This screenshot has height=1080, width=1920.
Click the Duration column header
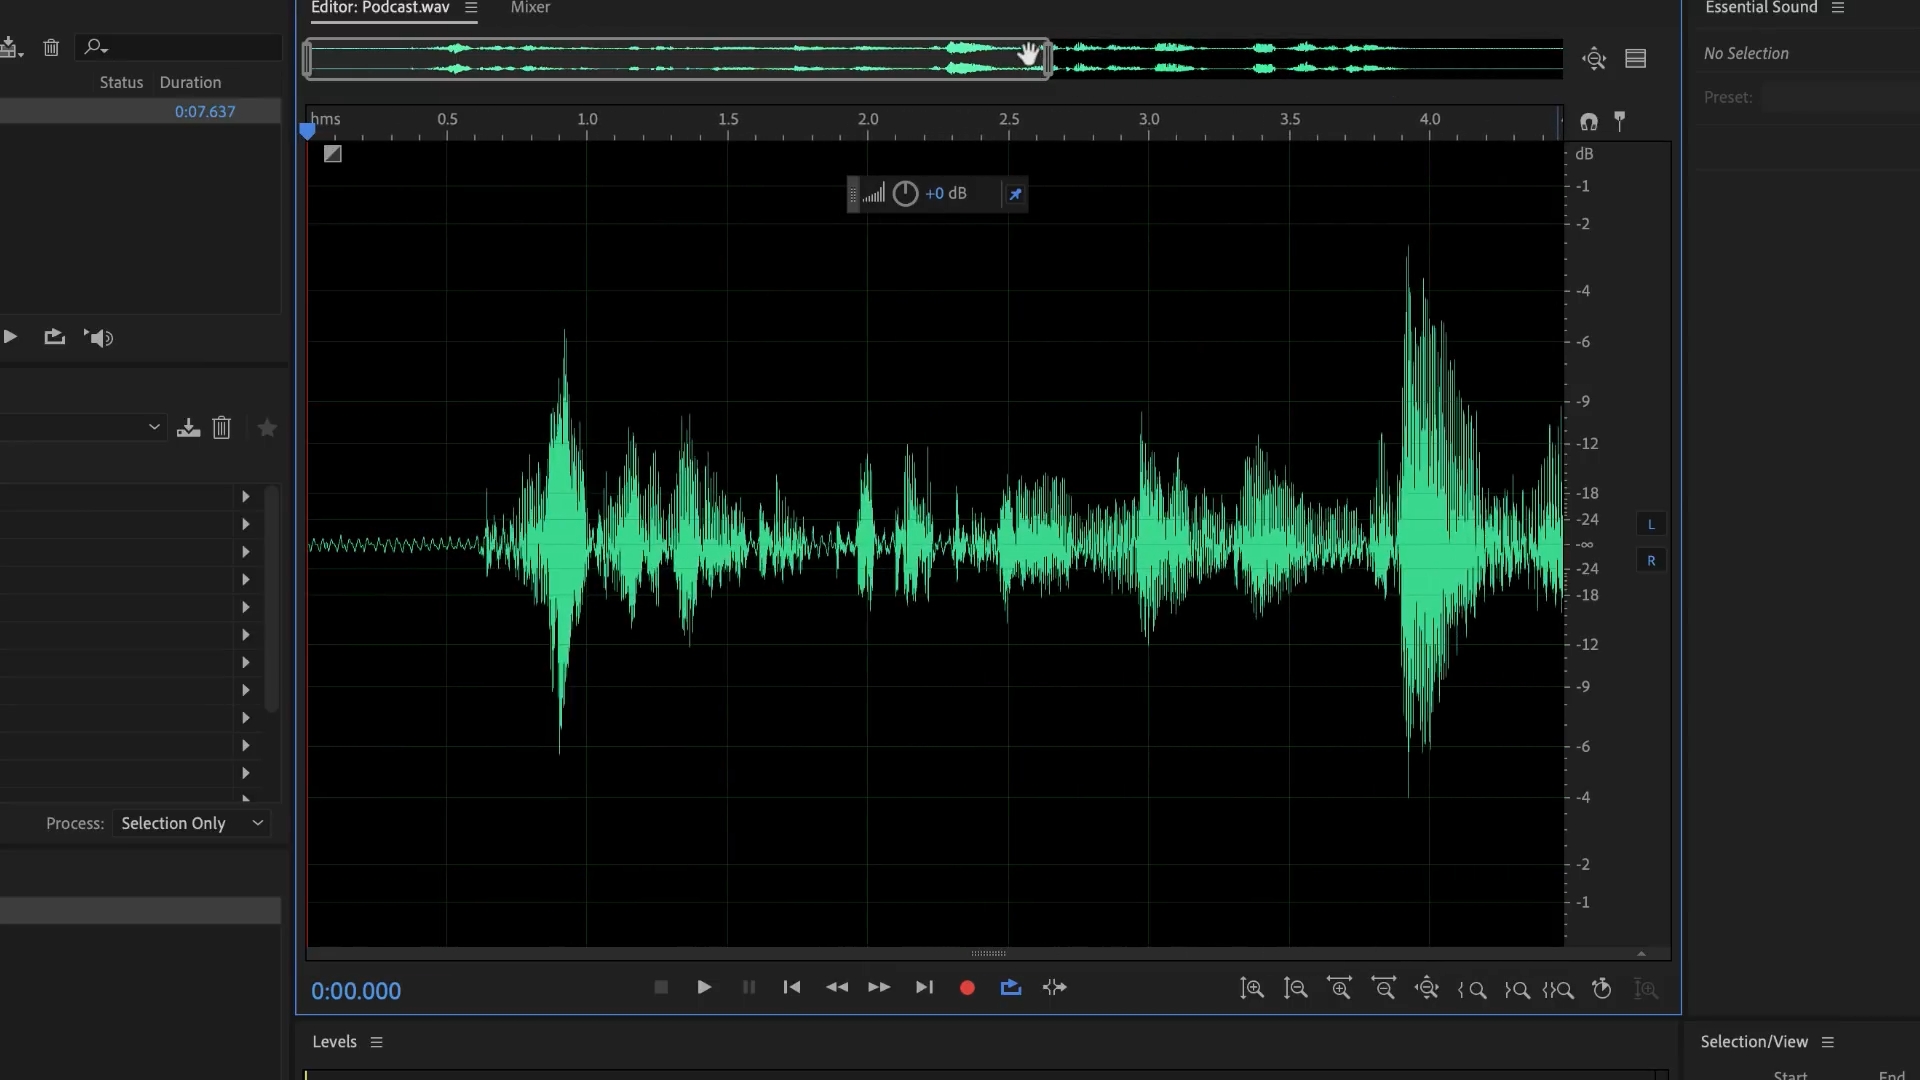click(x=190, y=82)
